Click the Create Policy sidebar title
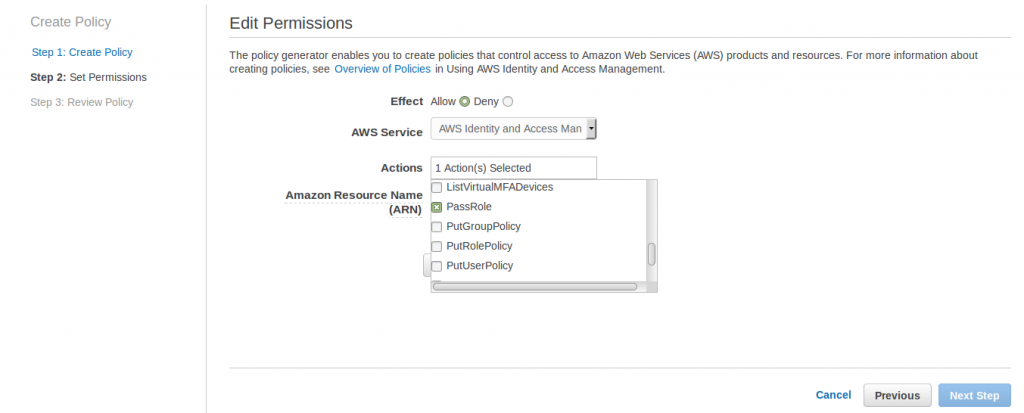The image size is (1024, 413). [x=71, y=22]
